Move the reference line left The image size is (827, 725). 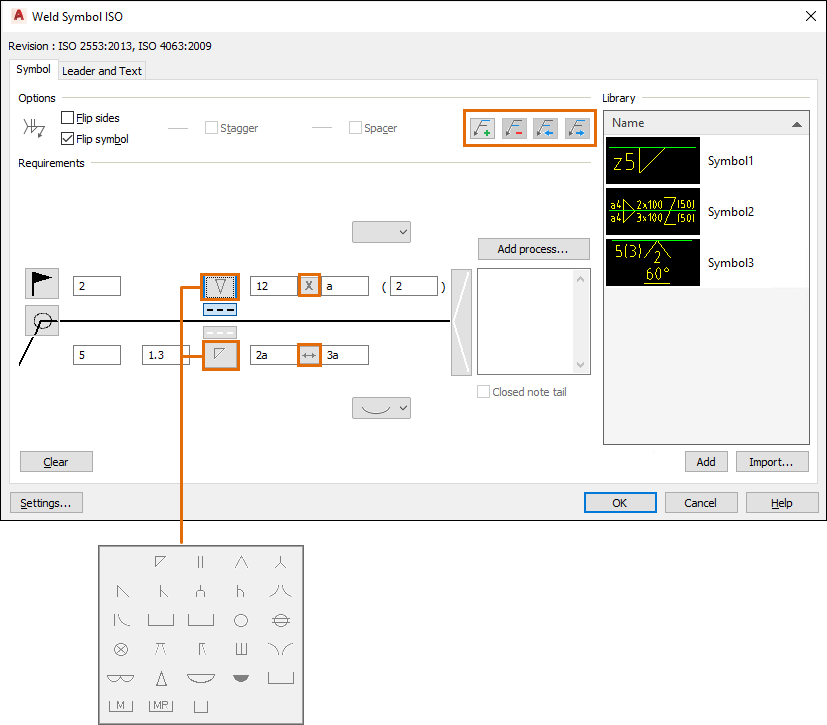pos(546,128)
